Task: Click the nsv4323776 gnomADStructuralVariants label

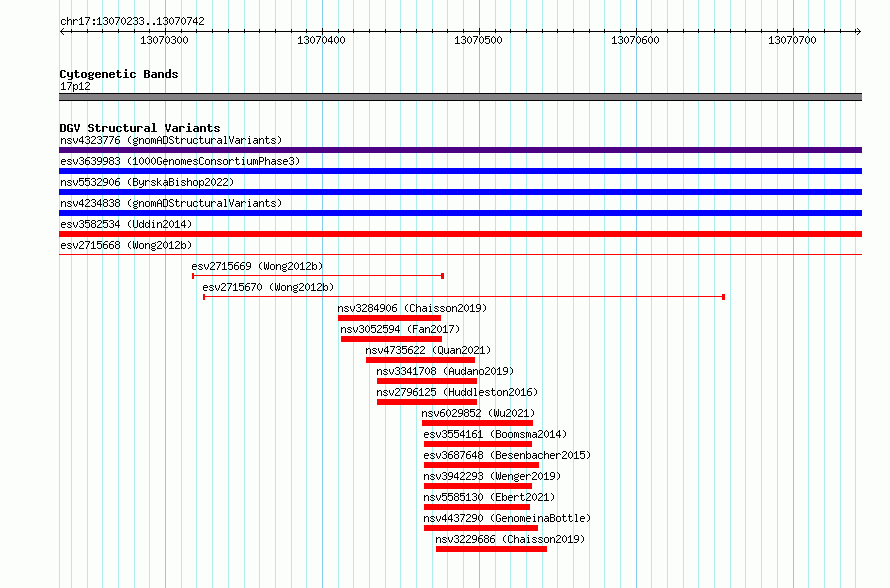Action: [x=171, y=140]
